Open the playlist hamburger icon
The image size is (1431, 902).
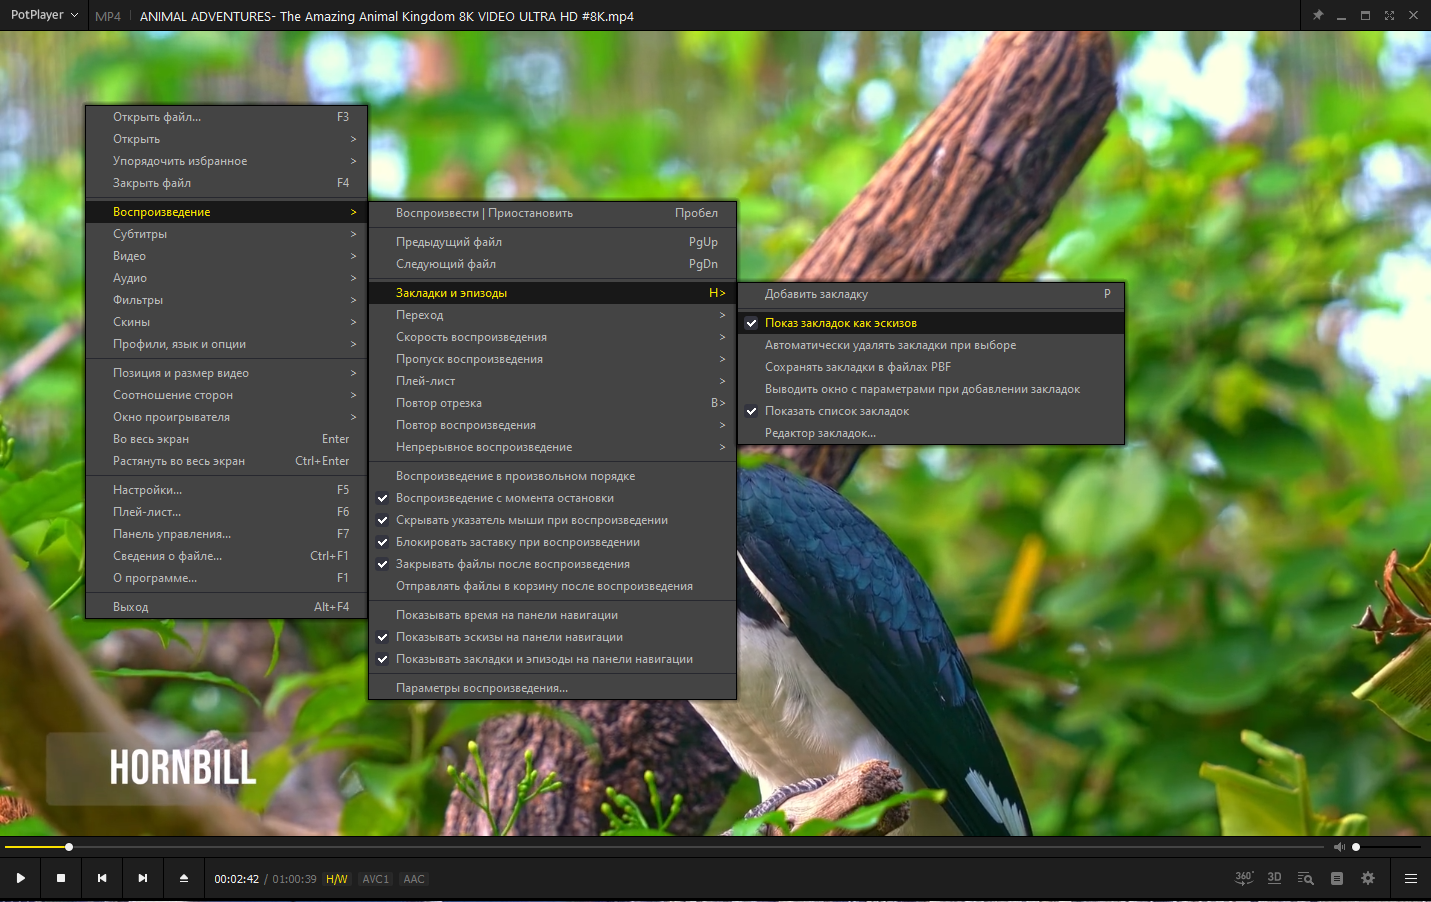tap(1411, 878)
